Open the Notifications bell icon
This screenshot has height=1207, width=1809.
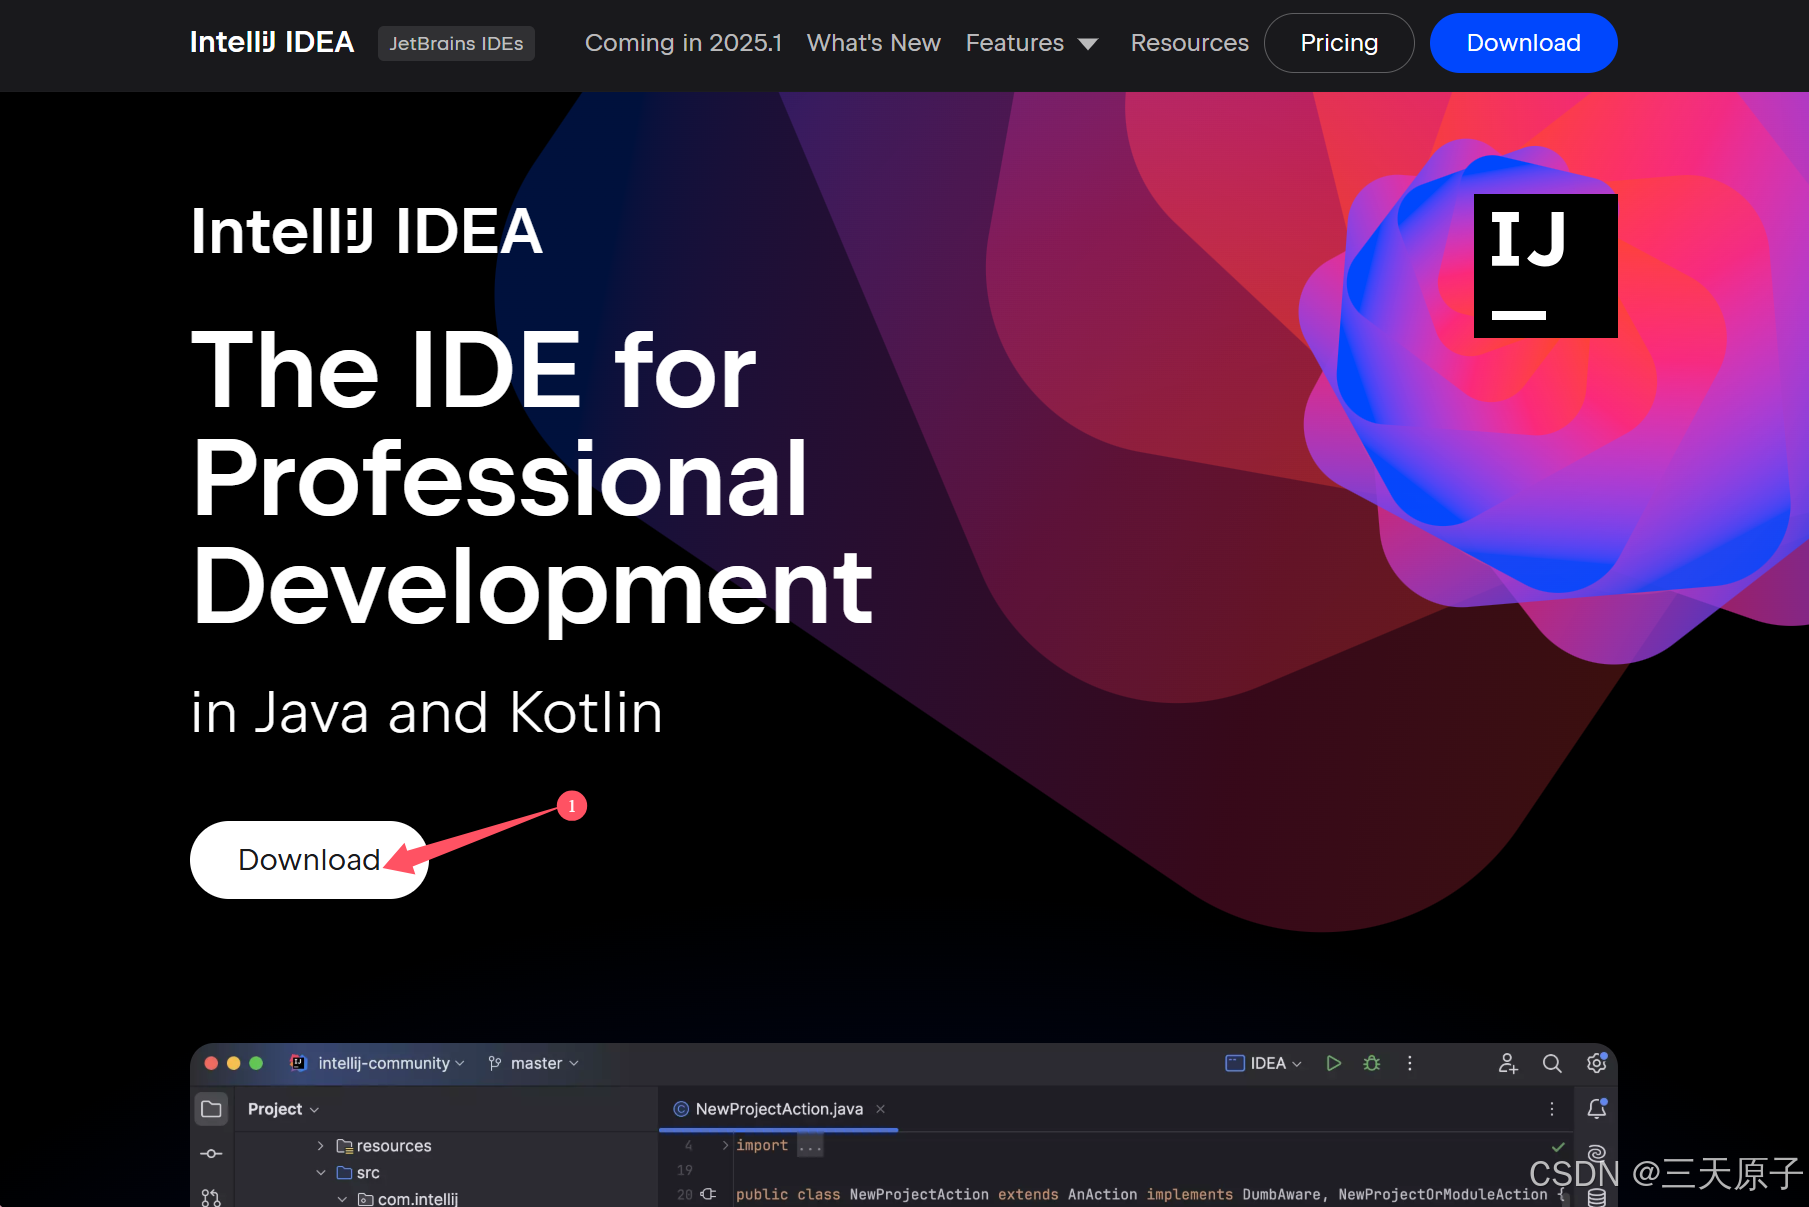[1597, 1109]
